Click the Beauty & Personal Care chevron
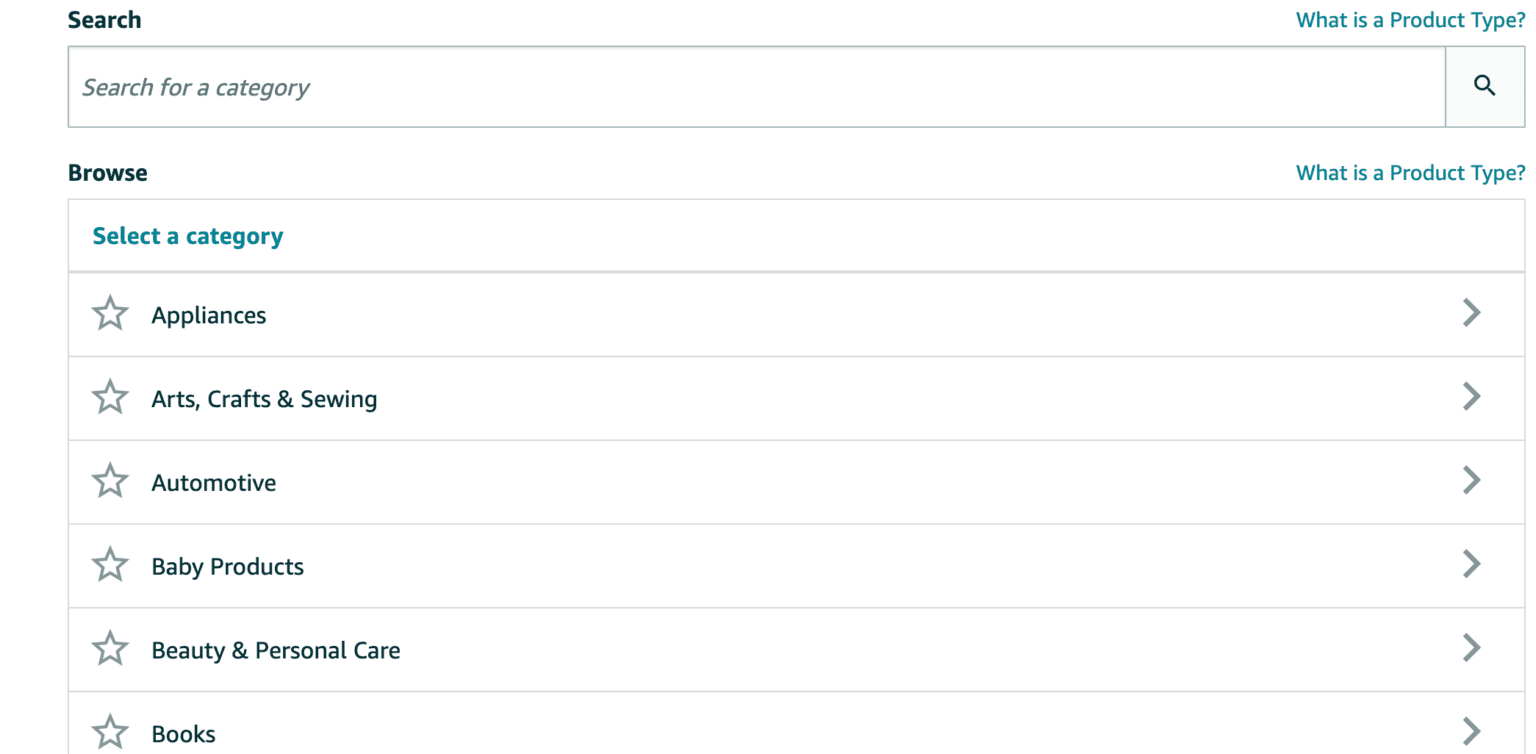Image resolution: width=1536 pixels, height=754 pixels. pyautogui.click(x=1471, y=649)
